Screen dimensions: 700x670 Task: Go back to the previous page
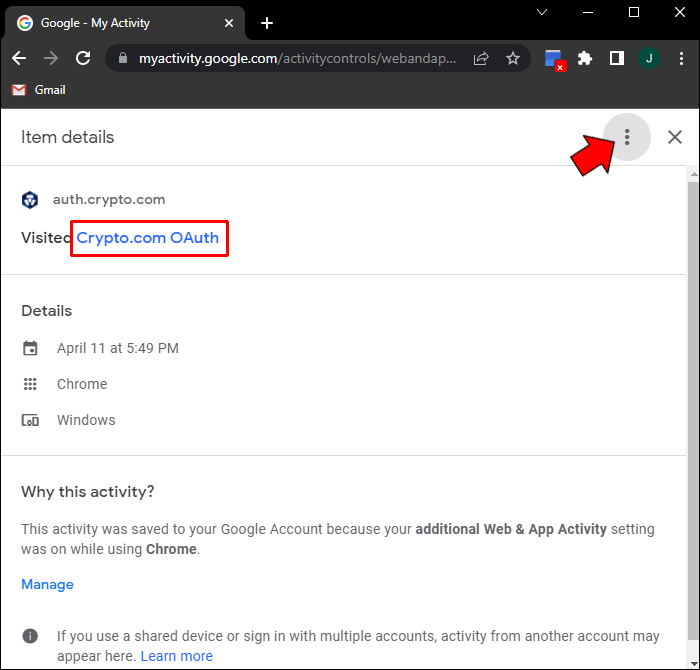click(x=19, y=58)
